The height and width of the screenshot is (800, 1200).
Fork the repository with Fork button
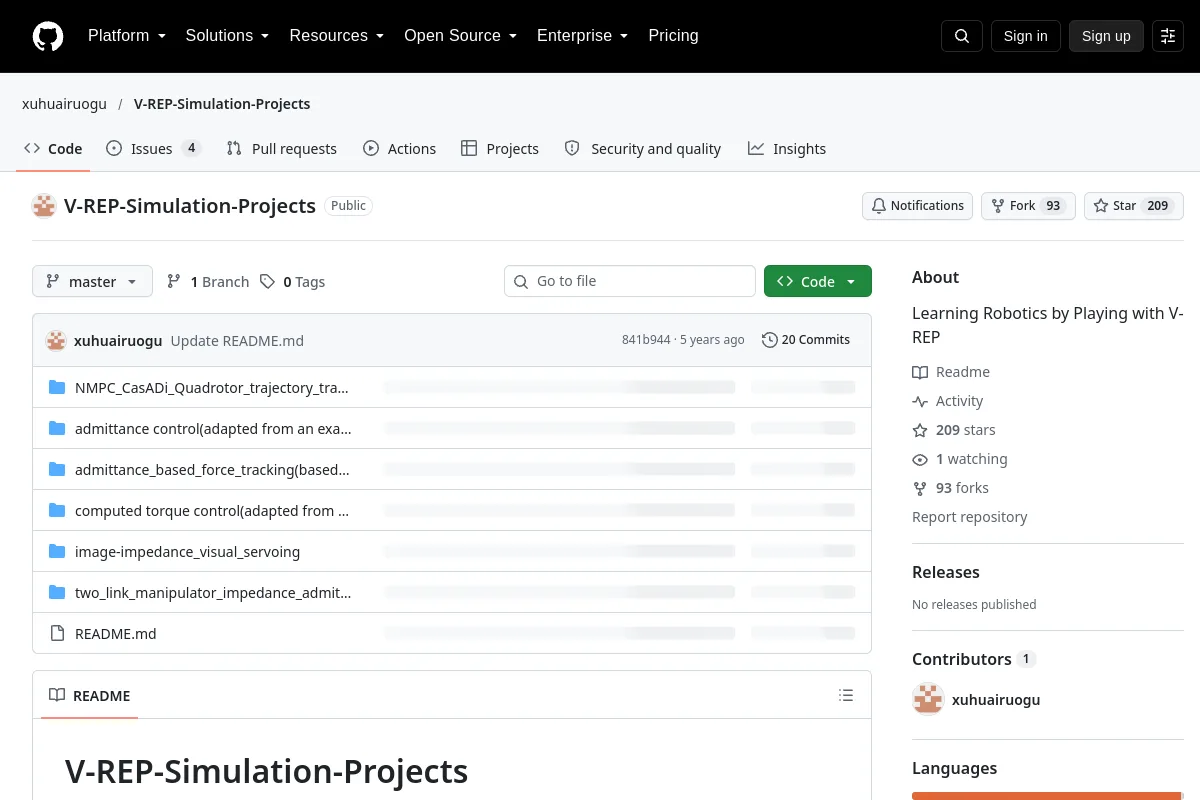[x=1027, y=206]
